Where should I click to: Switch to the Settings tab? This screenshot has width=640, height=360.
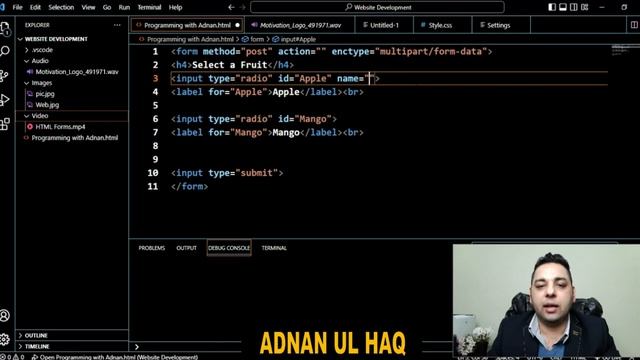coord(498,25)
